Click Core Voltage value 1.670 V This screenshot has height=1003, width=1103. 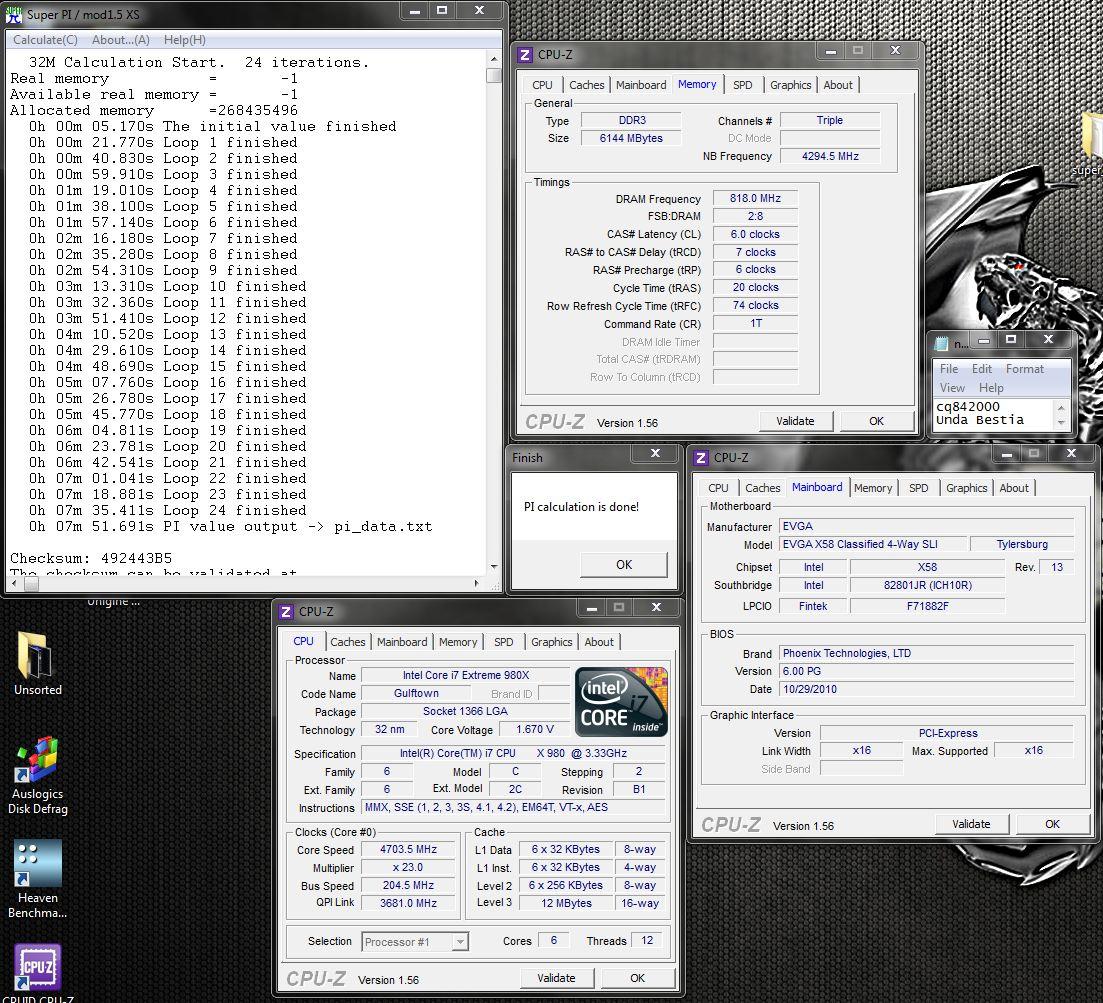pyautogui.click(x=535, y=729)
